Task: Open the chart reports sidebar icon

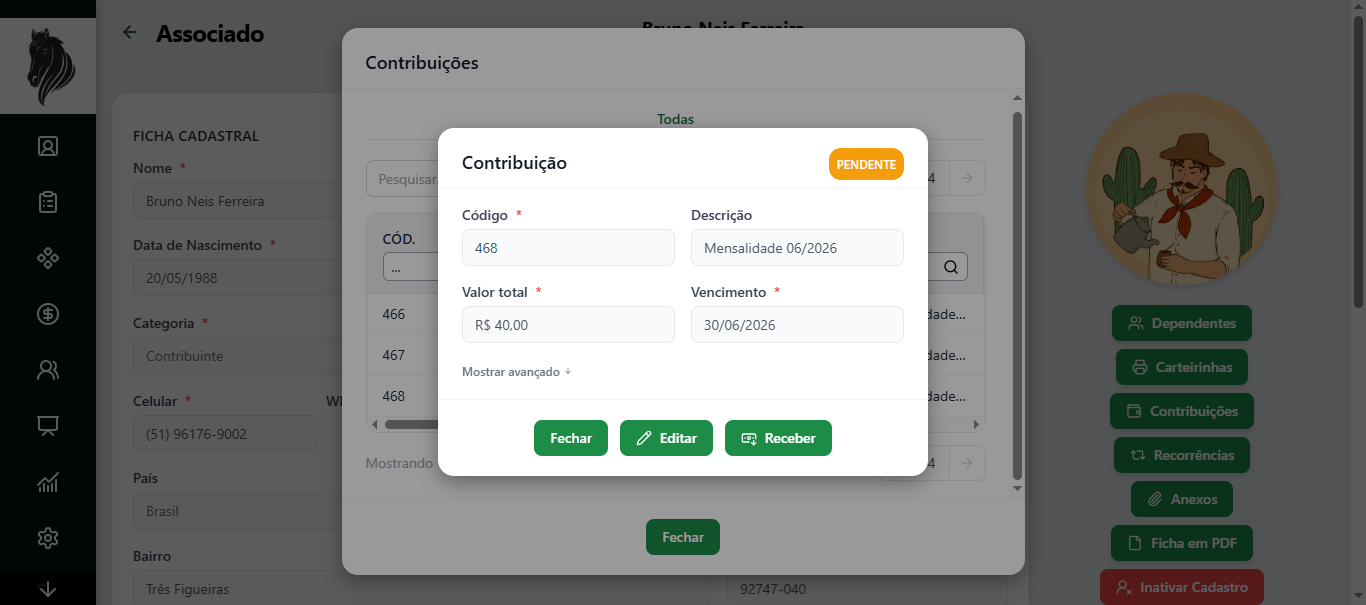Action: pos(48,482)
